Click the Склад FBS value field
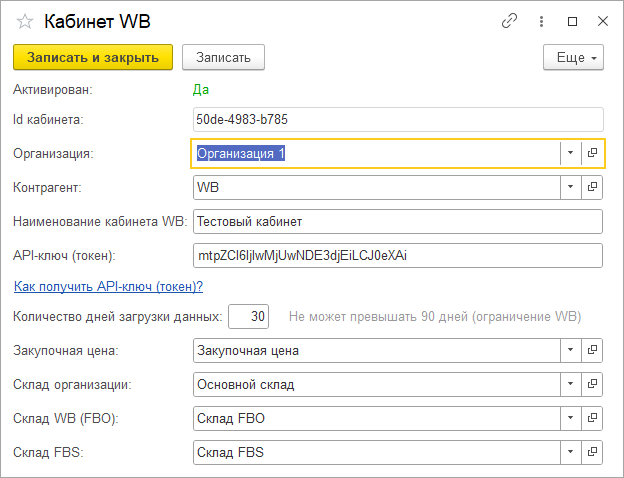The image size is (624, 478). tap(376, 452)
